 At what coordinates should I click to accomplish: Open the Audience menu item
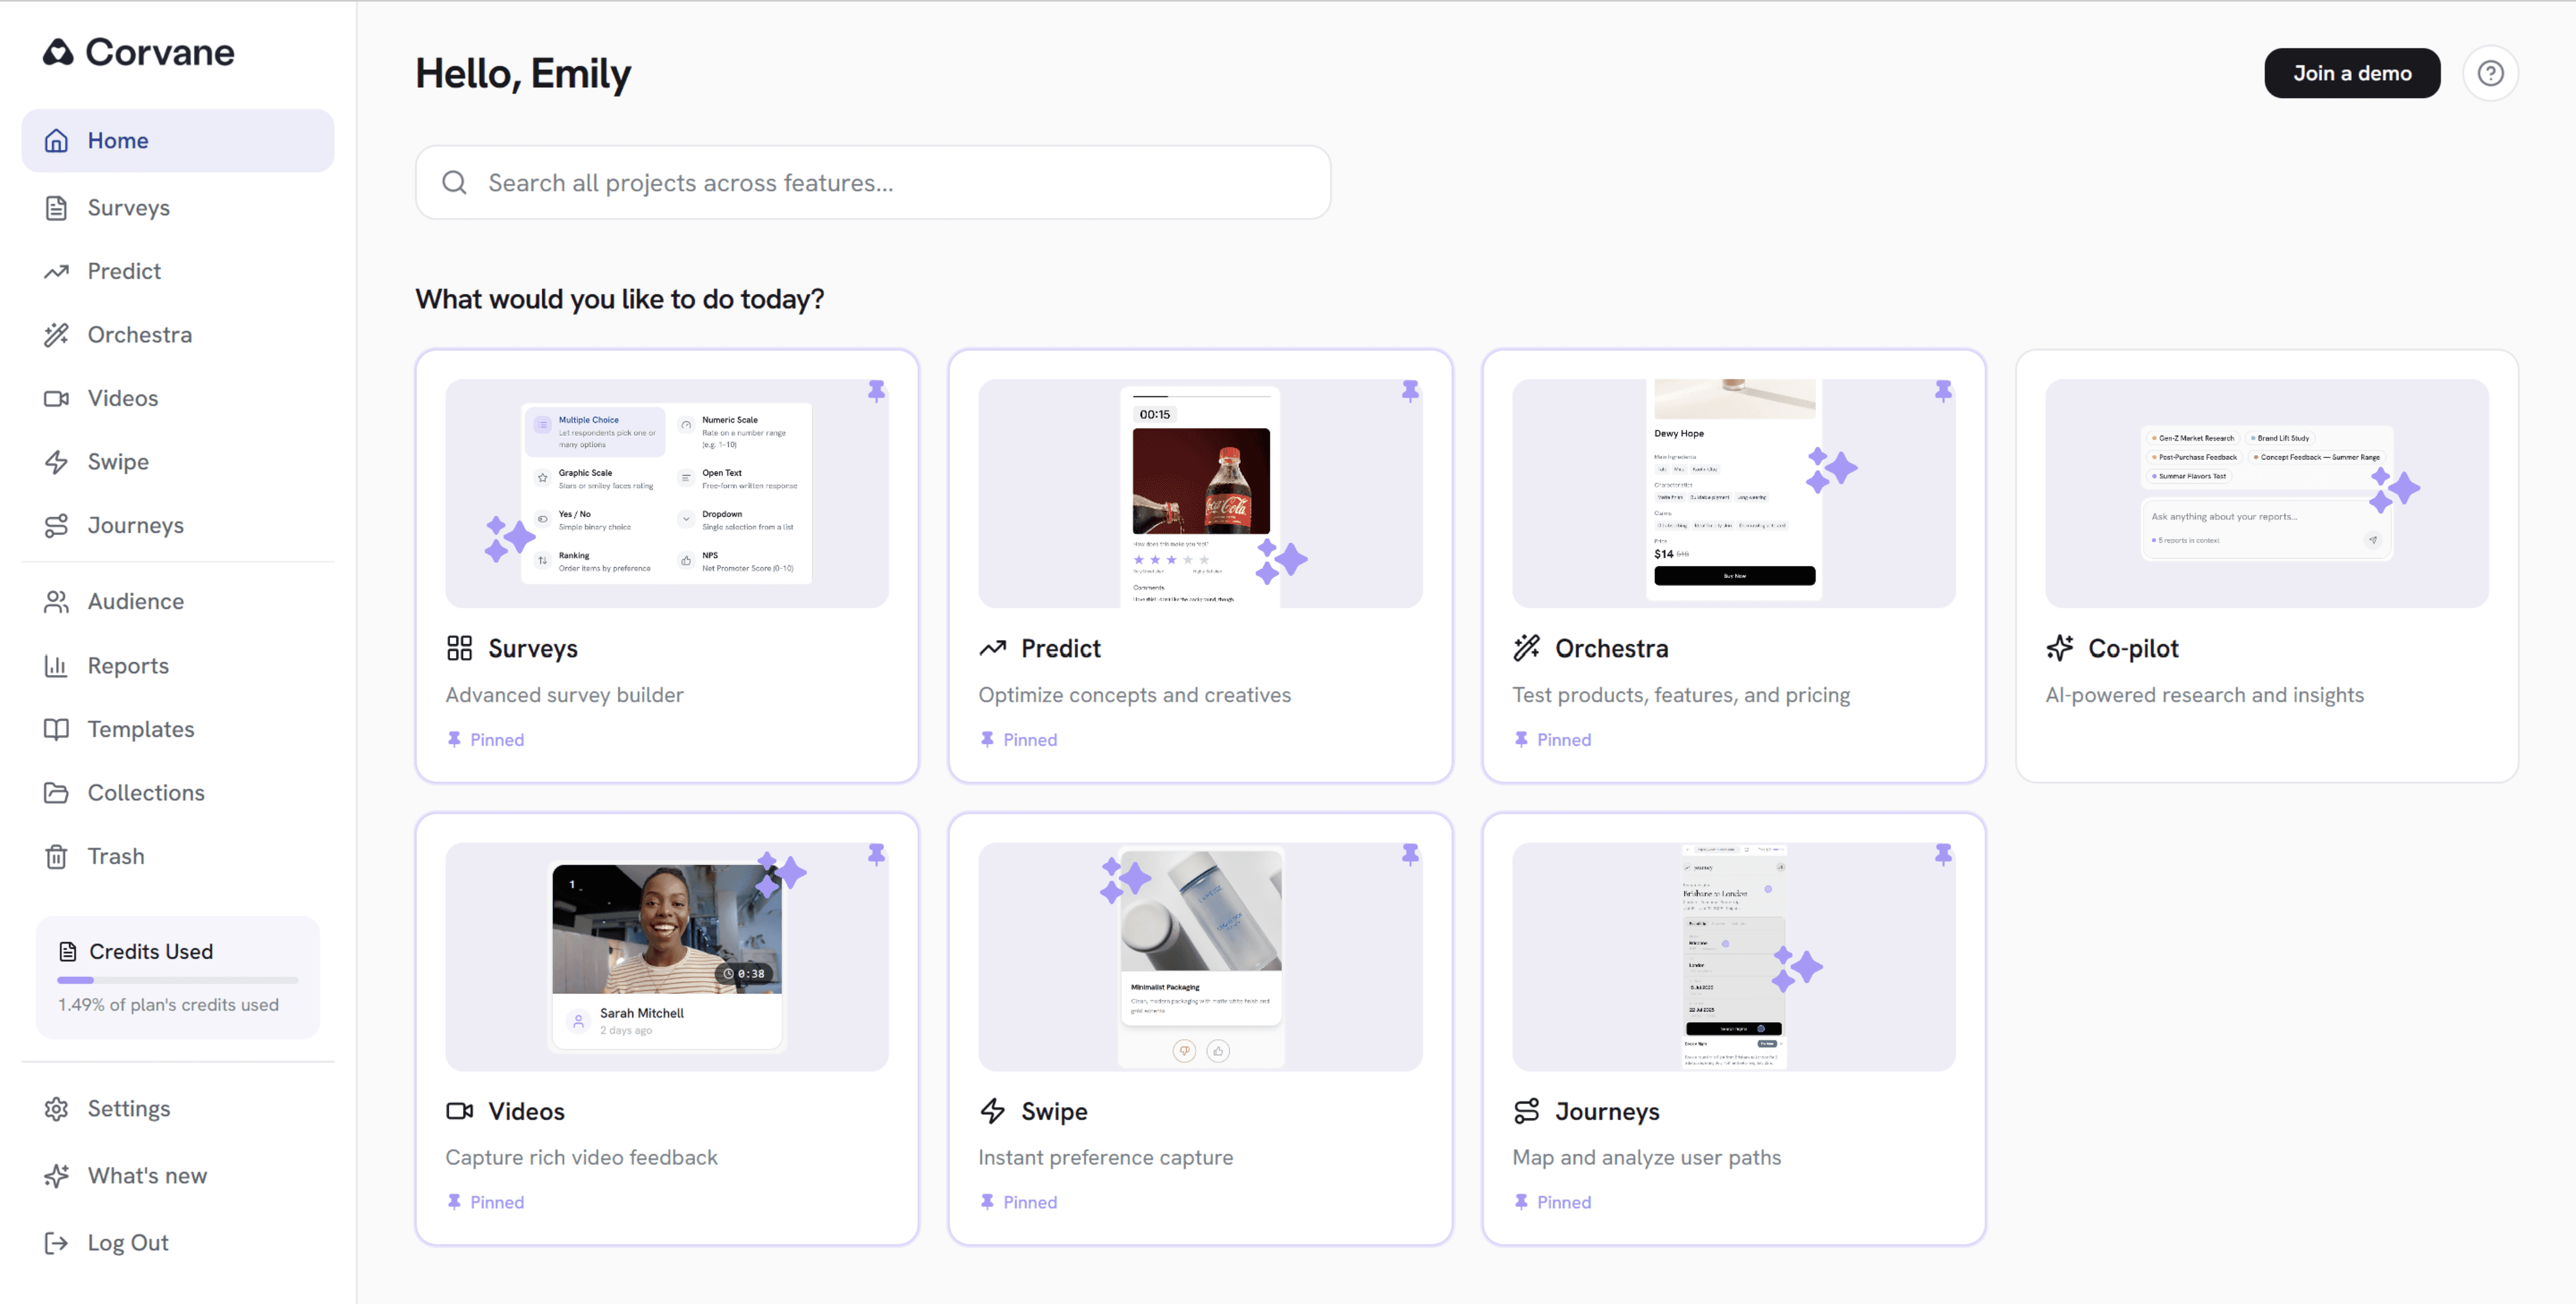click(135, 601)
